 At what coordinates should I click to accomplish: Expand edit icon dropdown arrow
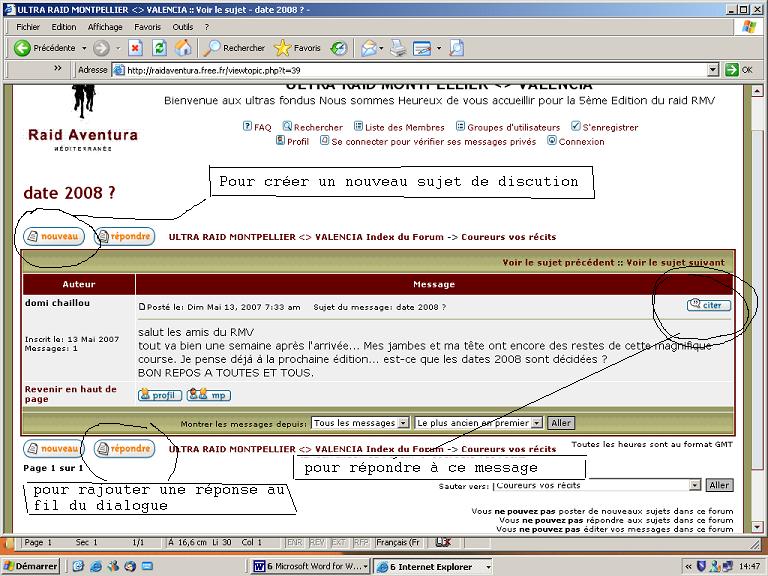(439, 48)
